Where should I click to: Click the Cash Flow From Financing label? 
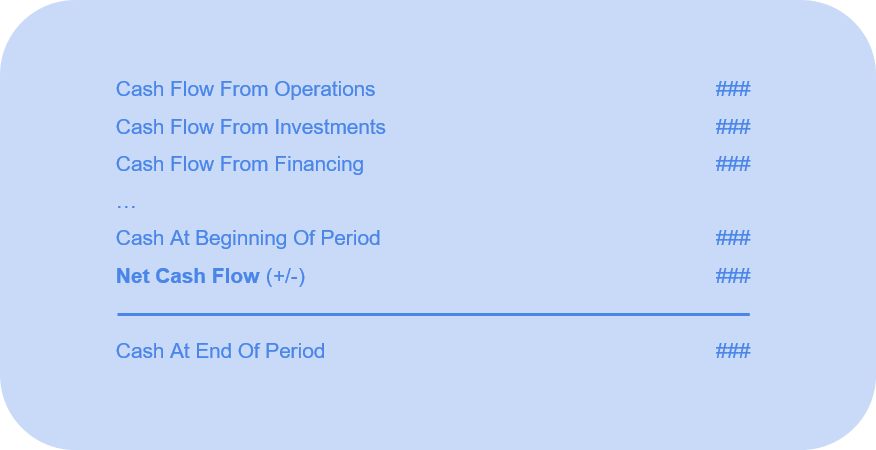coord(239,164)
